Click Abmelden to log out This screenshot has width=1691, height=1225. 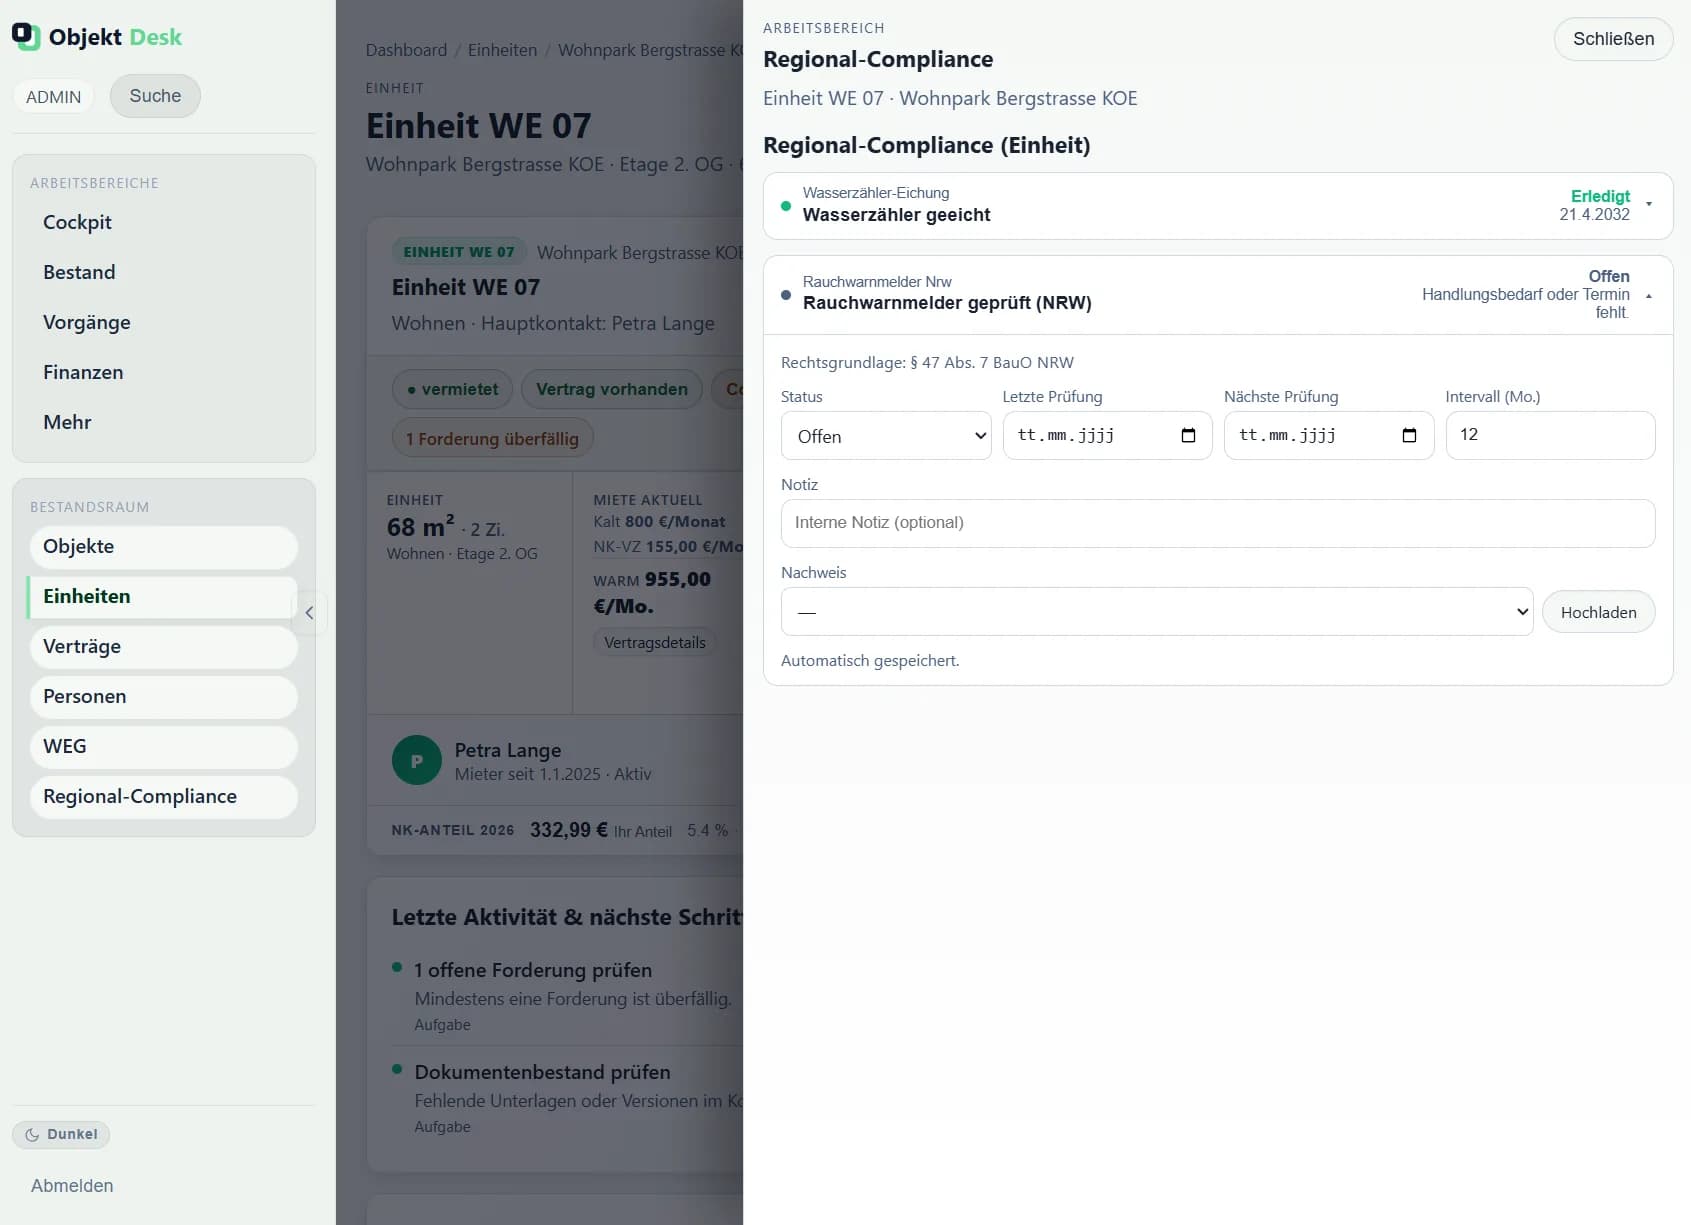click(72, 1186)
